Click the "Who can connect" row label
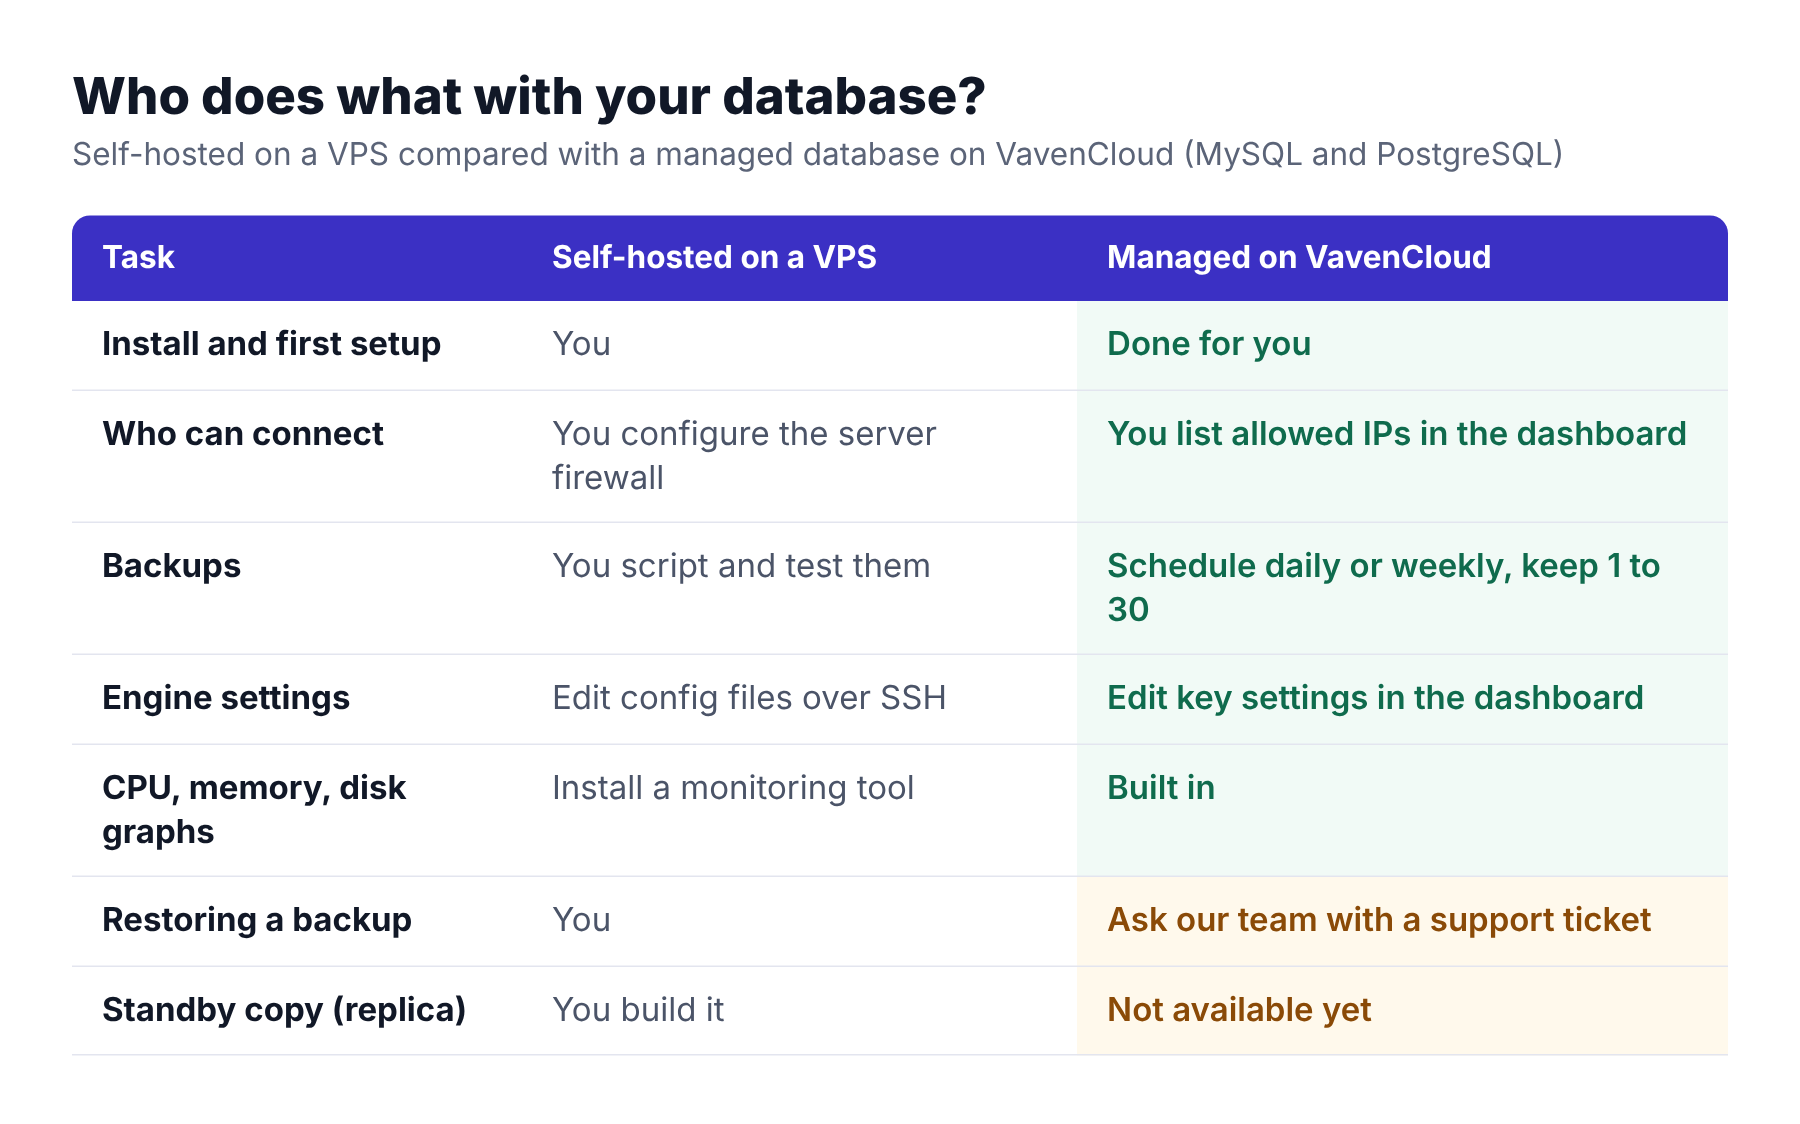This screenshot has height=1124, width=1800. [242, 434]
